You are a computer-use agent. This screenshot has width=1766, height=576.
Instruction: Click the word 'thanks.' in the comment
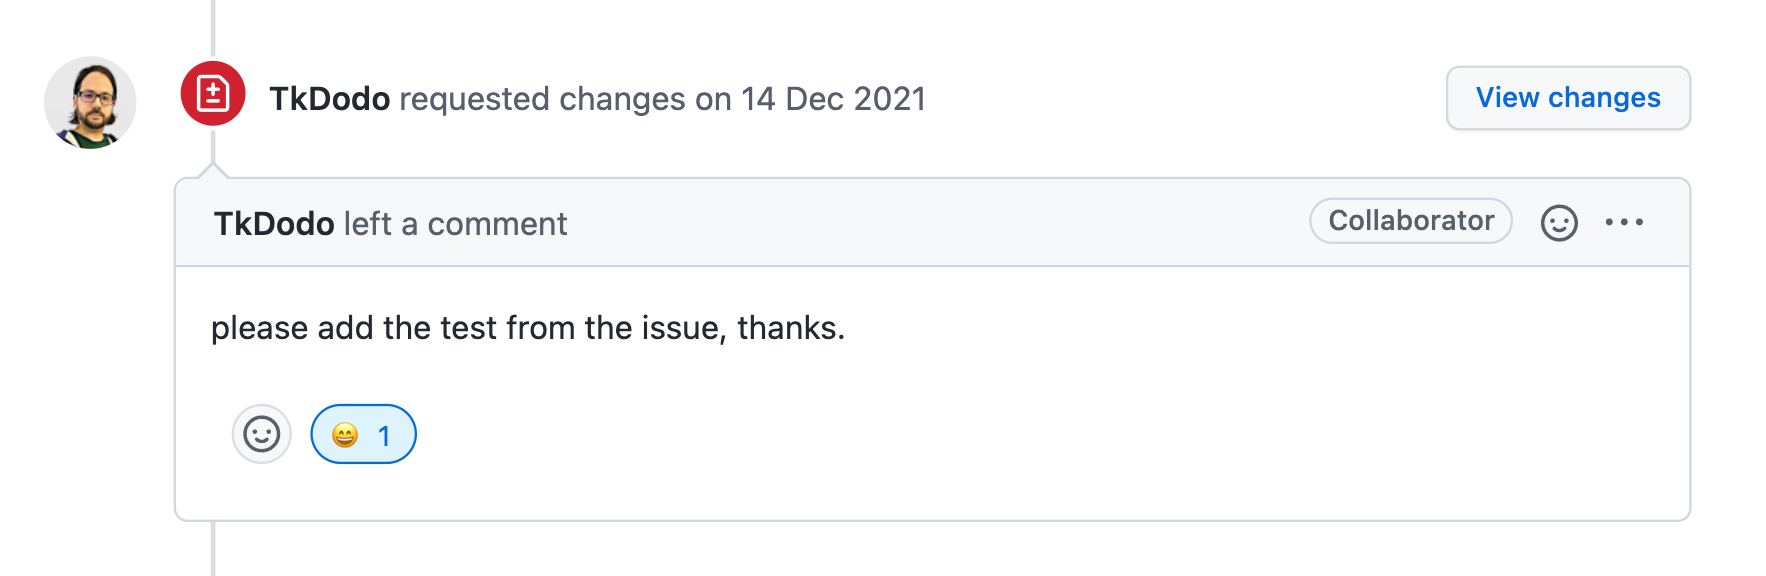(x=791, y=328)
